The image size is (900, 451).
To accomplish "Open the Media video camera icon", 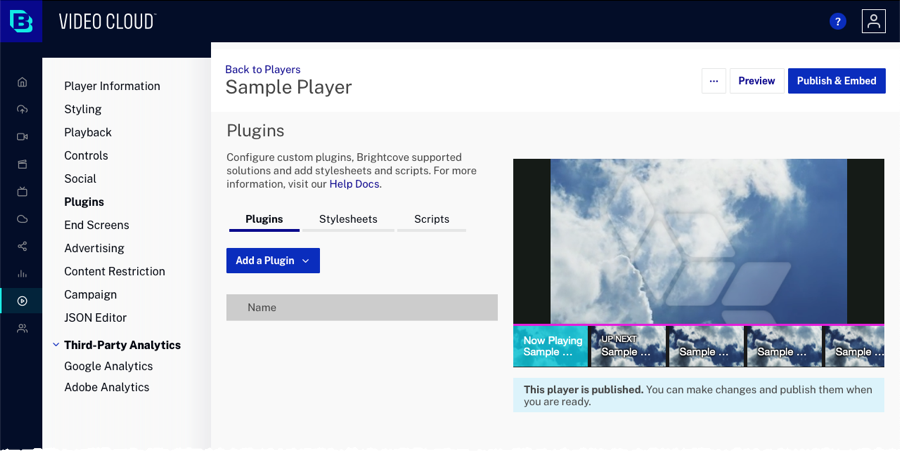I will click(22, 137).
